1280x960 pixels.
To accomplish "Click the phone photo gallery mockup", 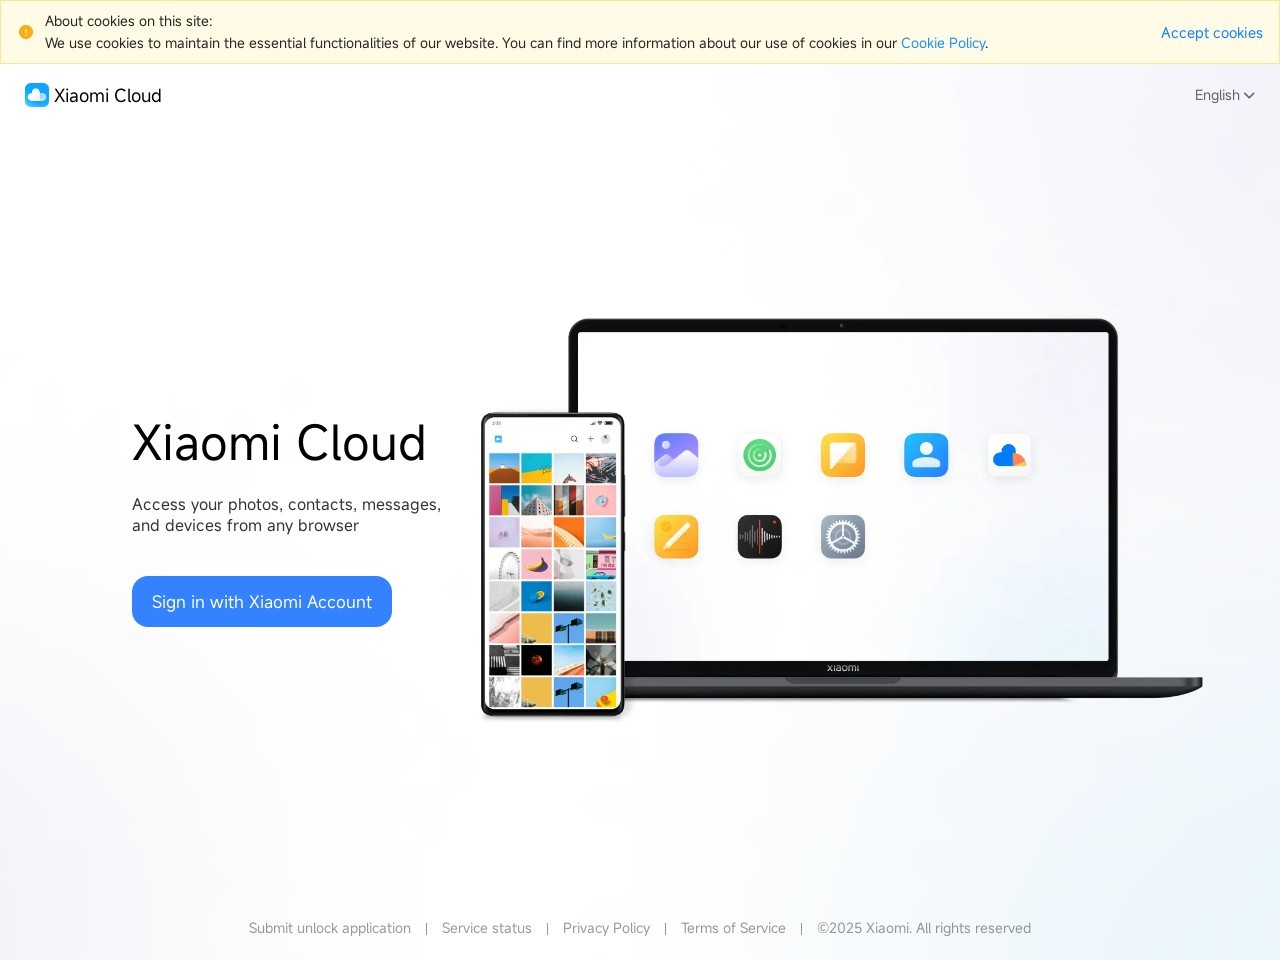I will pyautogui.click(x=553, y=565).
